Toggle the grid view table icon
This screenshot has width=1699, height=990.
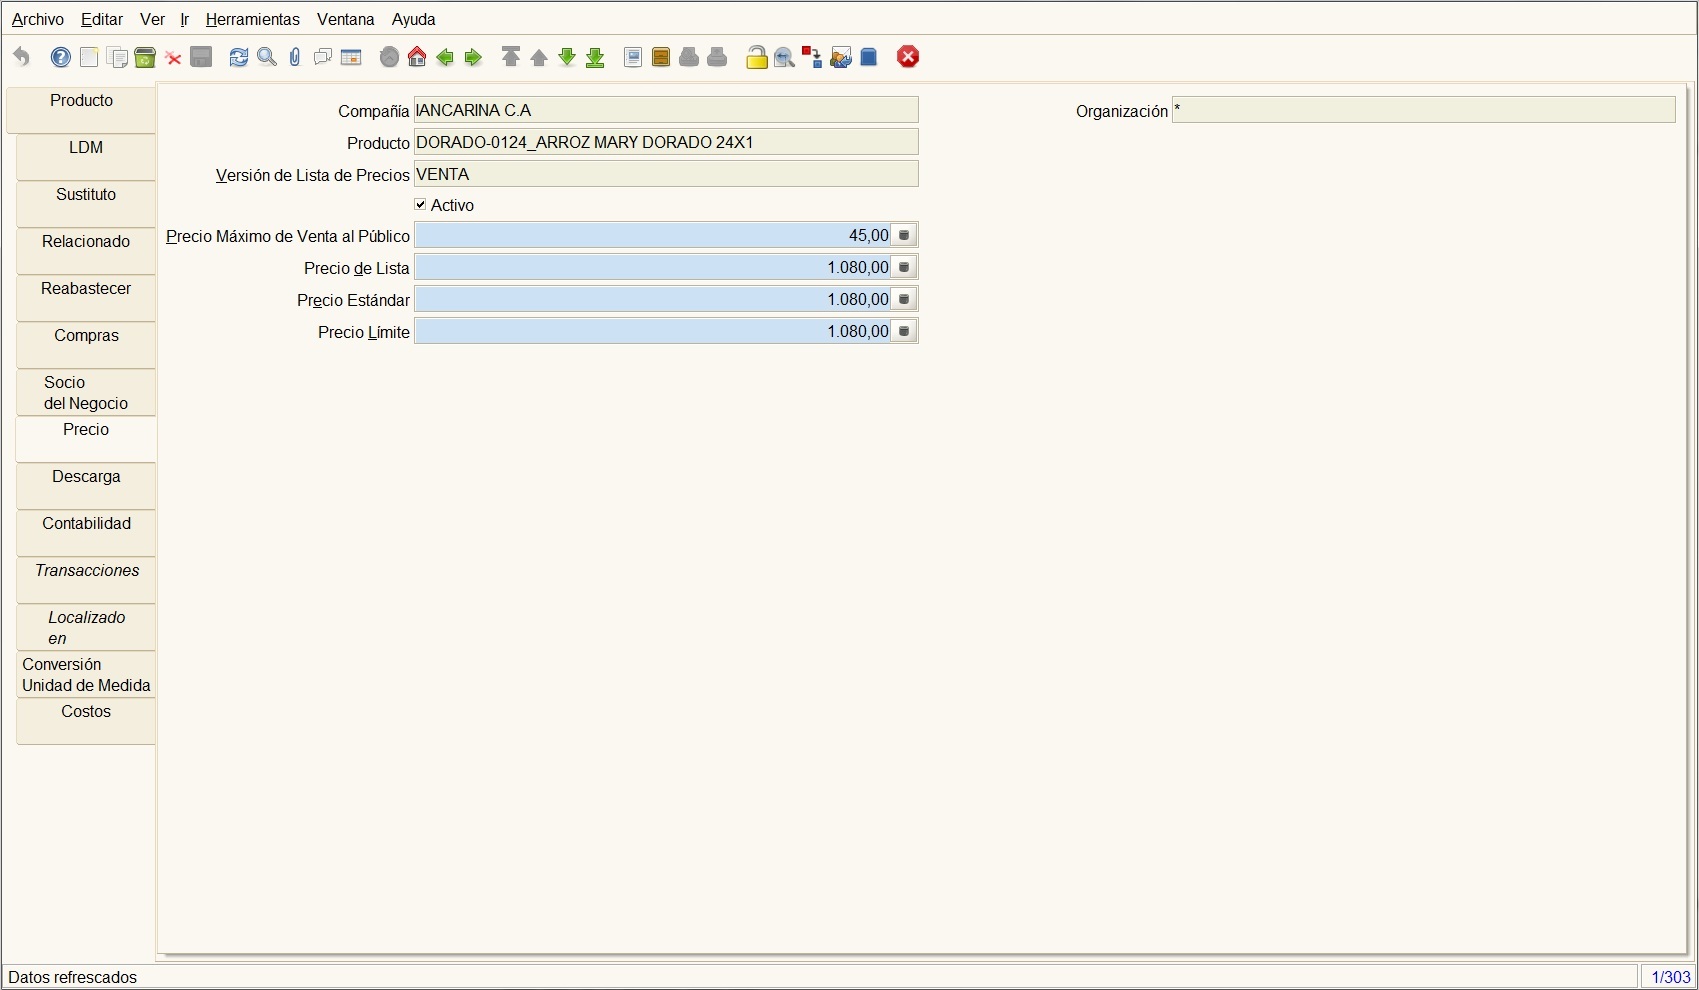tap(351, 57)
